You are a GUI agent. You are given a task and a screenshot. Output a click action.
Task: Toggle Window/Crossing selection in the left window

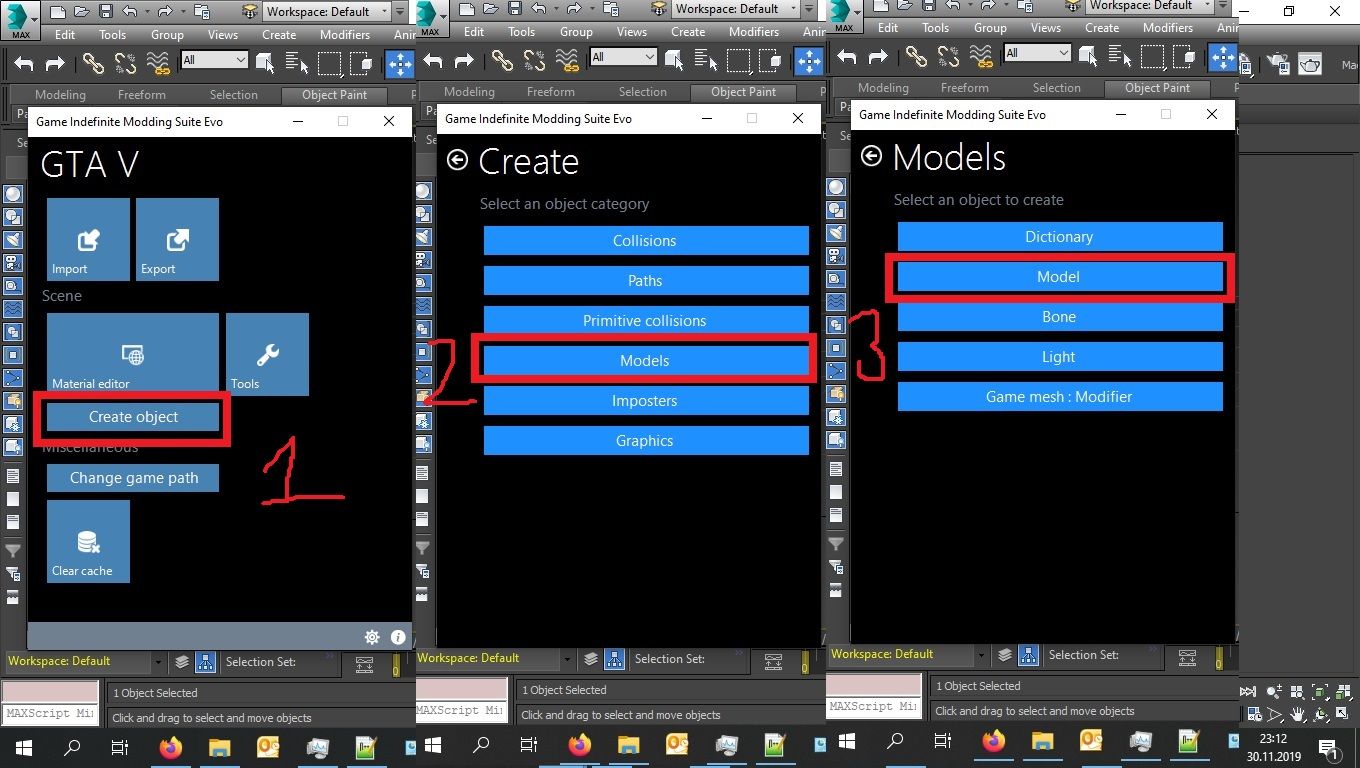coord(361,64)
